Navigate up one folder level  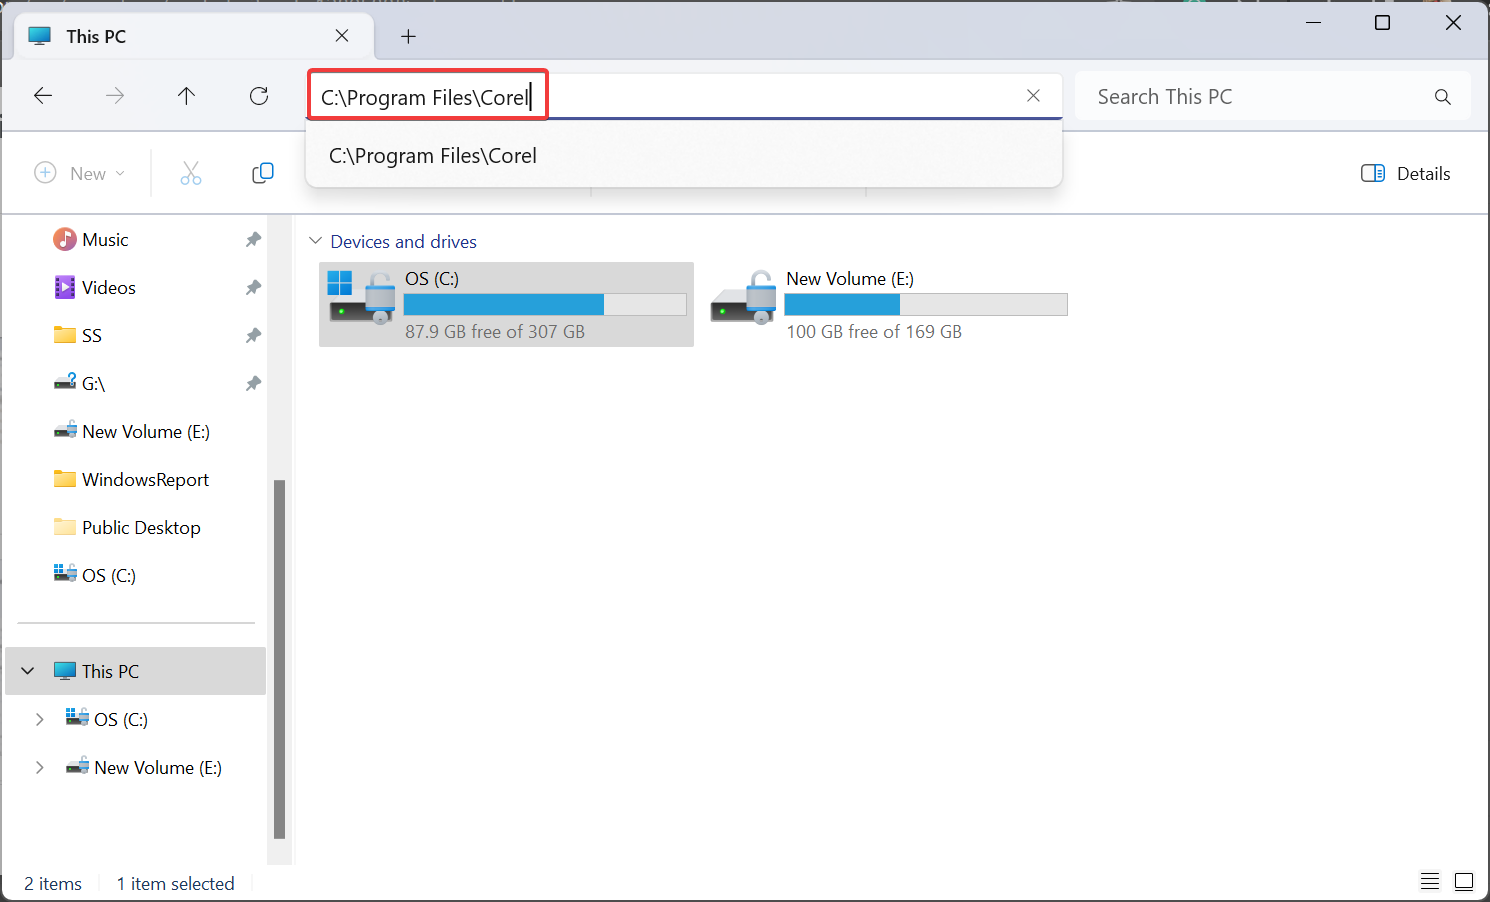click(186, 96)
